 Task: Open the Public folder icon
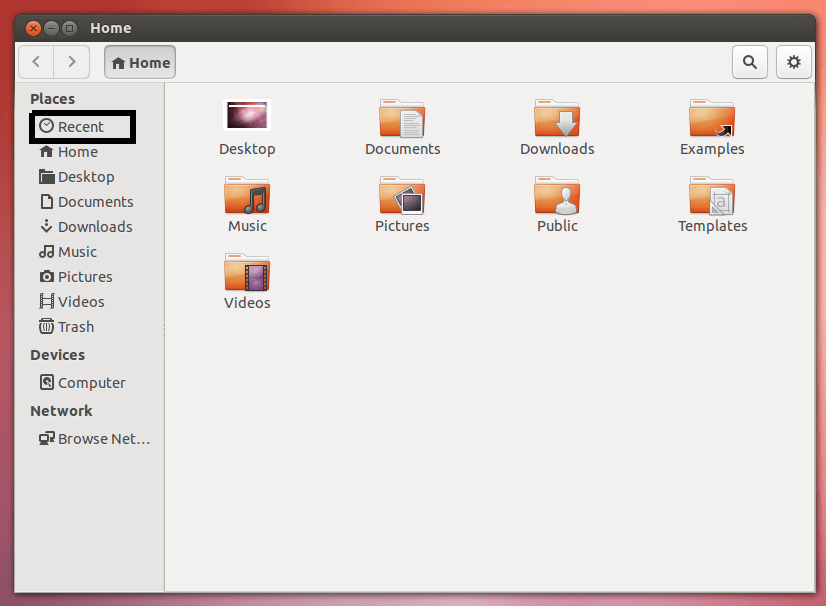(x=557, y=196)
